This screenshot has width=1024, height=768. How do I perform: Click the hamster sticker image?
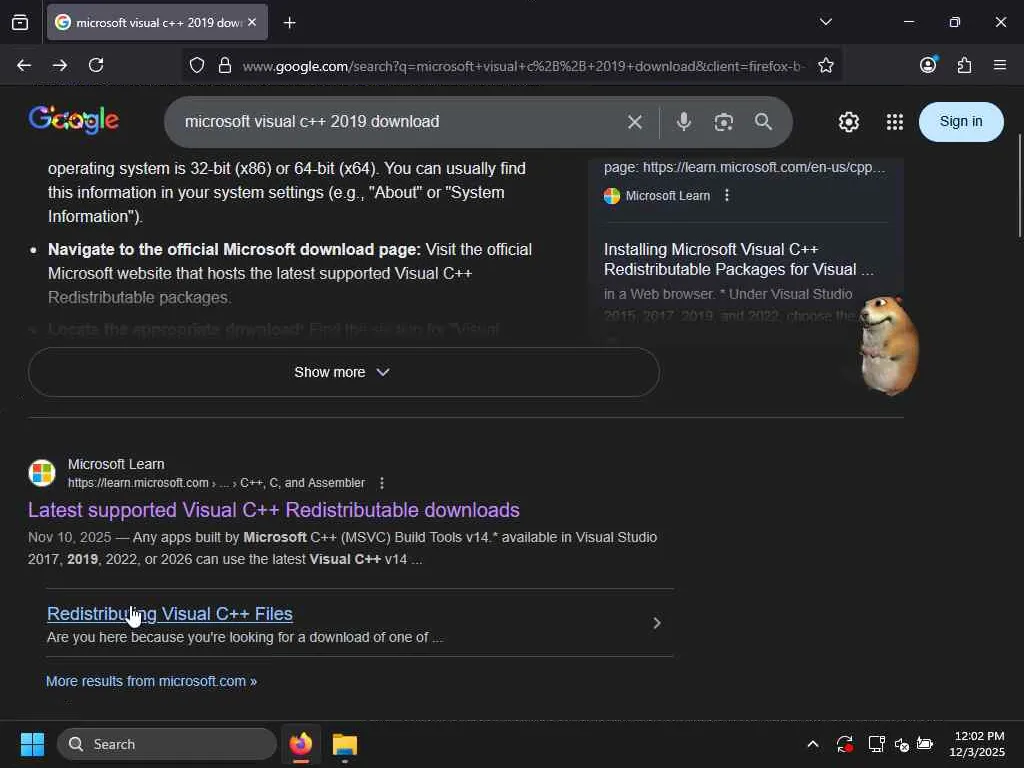click(888, 345)
